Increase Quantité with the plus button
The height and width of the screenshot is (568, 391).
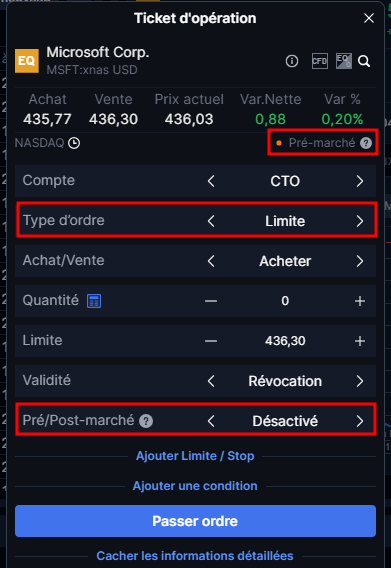359,301
